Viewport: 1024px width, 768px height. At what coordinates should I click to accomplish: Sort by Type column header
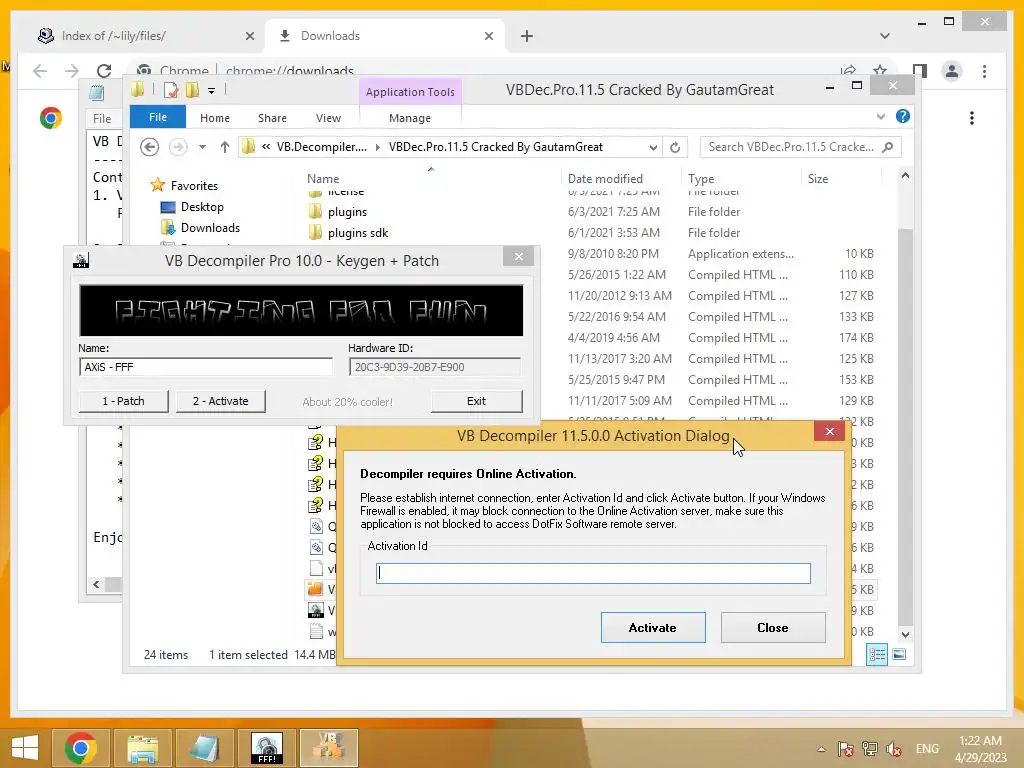[x=701, y=179]
